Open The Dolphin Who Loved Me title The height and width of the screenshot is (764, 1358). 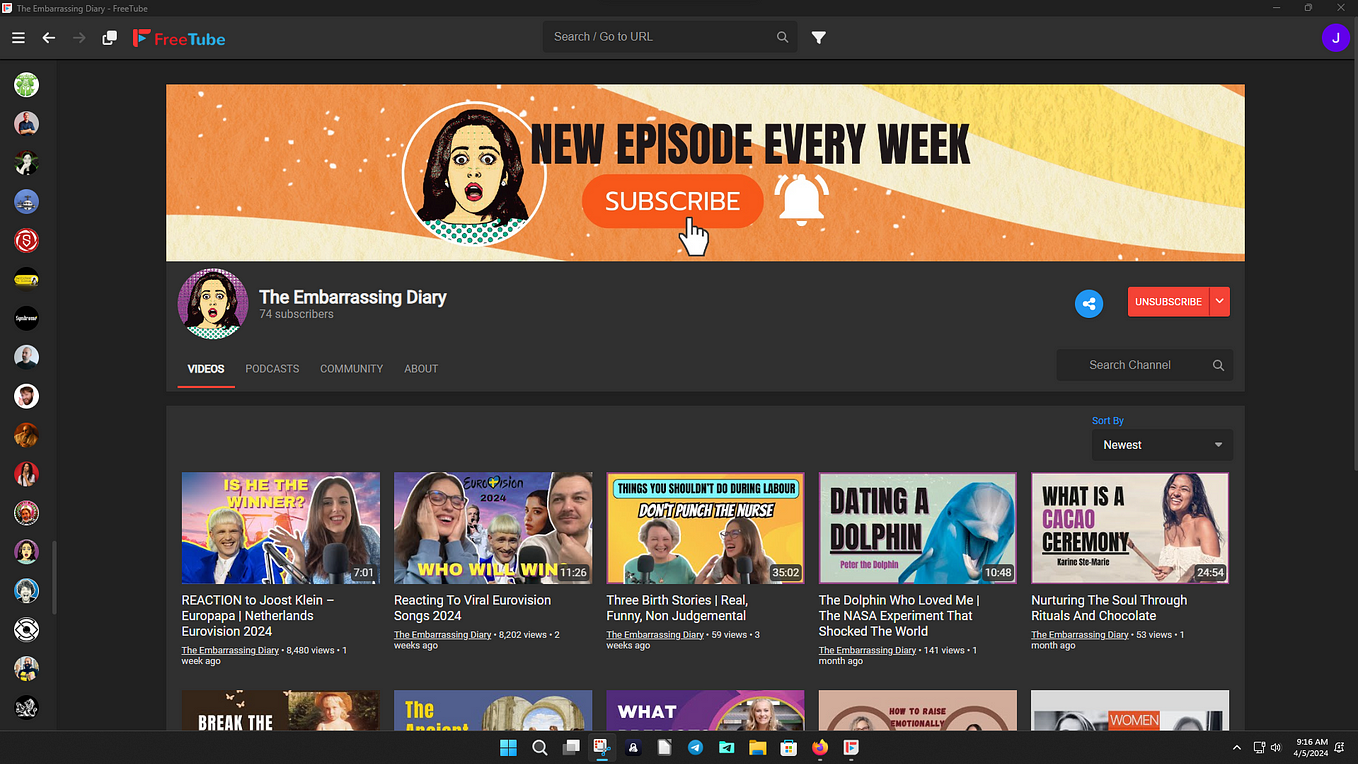(898, 616)
